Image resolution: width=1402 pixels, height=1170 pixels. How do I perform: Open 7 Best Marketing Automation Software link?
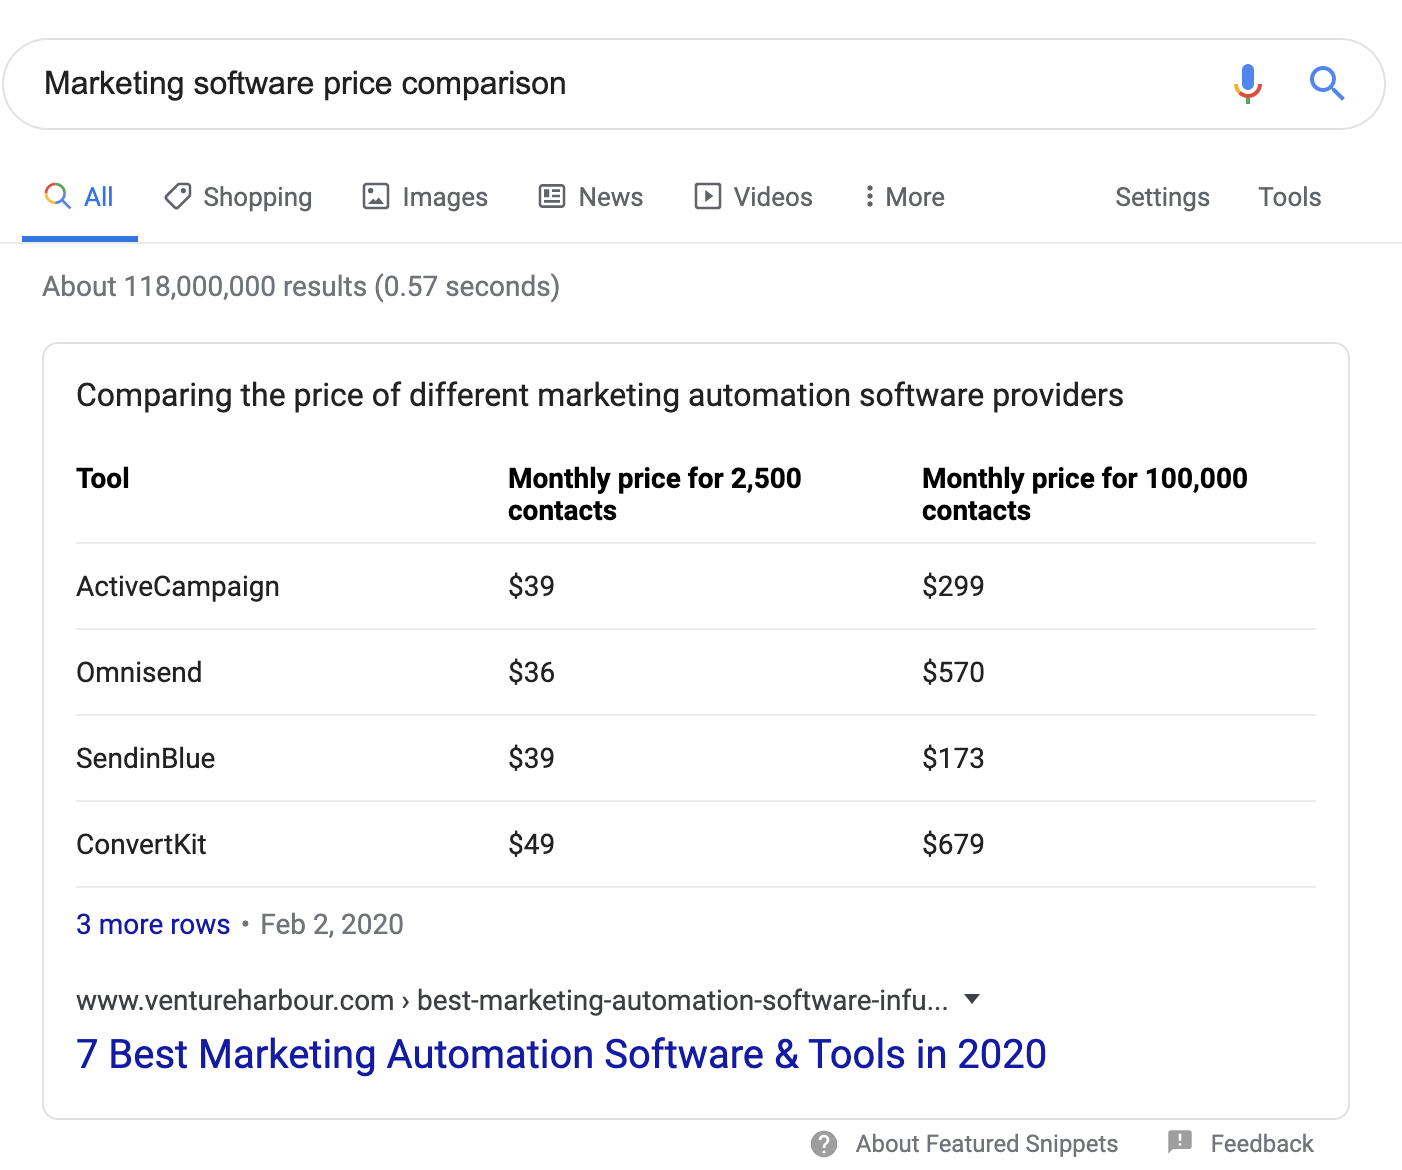click(x=561, y=1054)
